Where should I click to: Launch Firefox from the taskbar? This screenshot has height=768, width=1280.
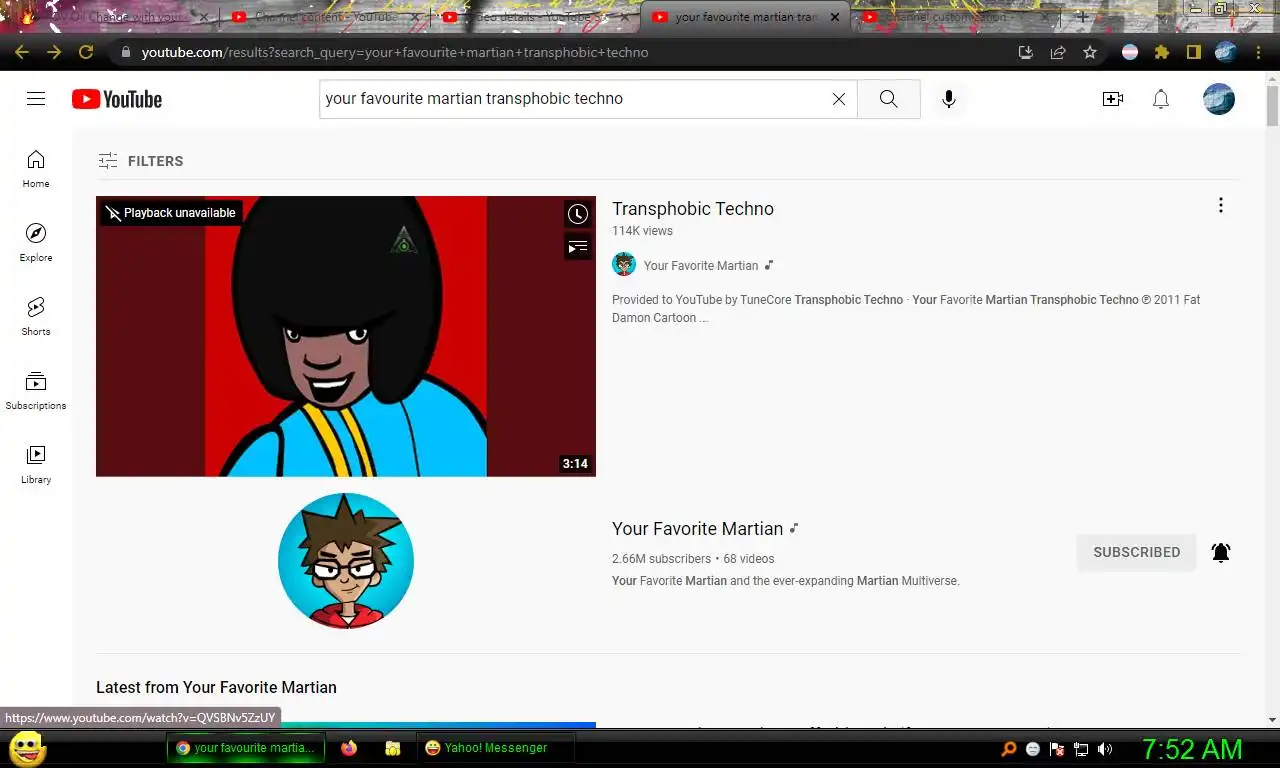point(349,748)
